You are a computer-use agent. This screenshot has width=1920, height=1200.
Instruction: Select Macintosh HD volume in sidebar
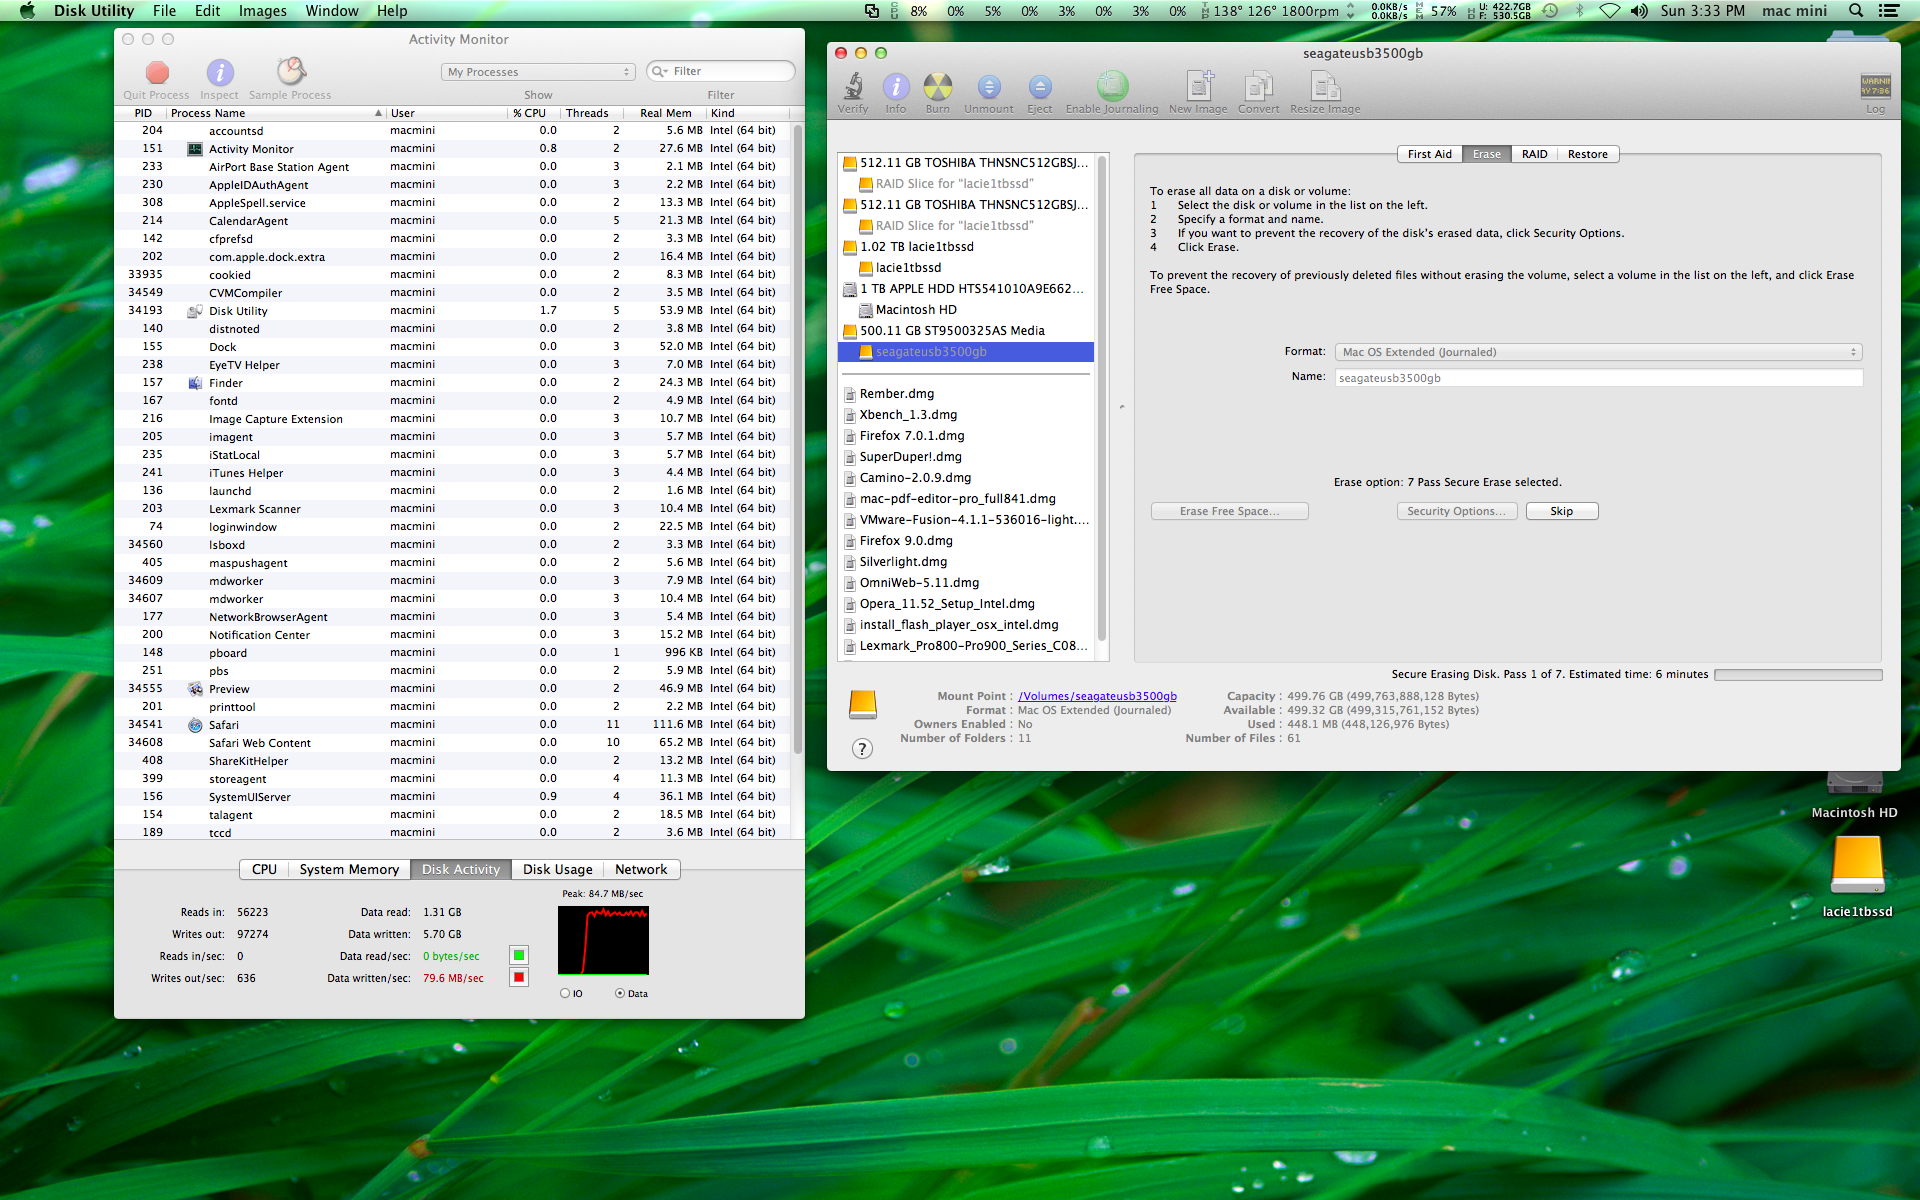point(916,310)
